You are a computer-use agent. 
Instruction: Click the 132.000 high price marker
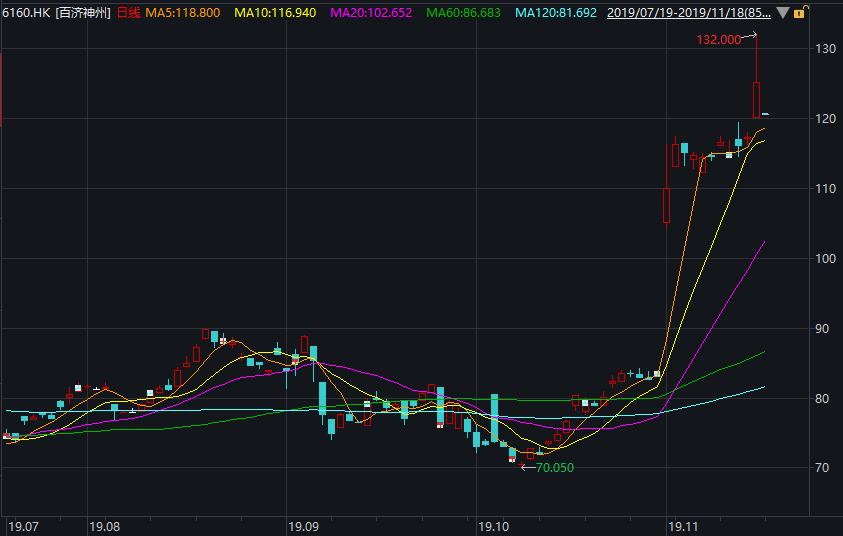[719, 40]
